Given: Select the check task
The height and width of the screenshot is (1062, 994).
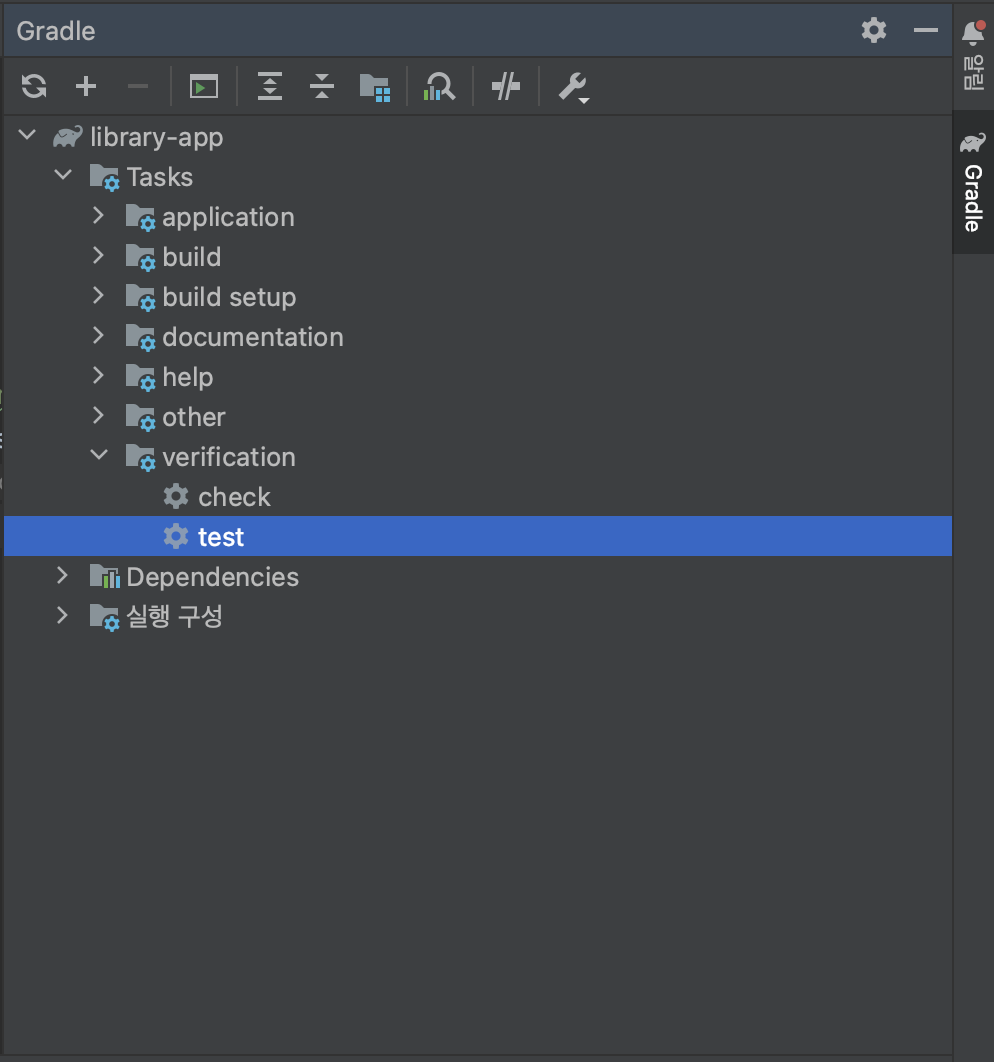Looking at the screenshot, I should 234,497.
